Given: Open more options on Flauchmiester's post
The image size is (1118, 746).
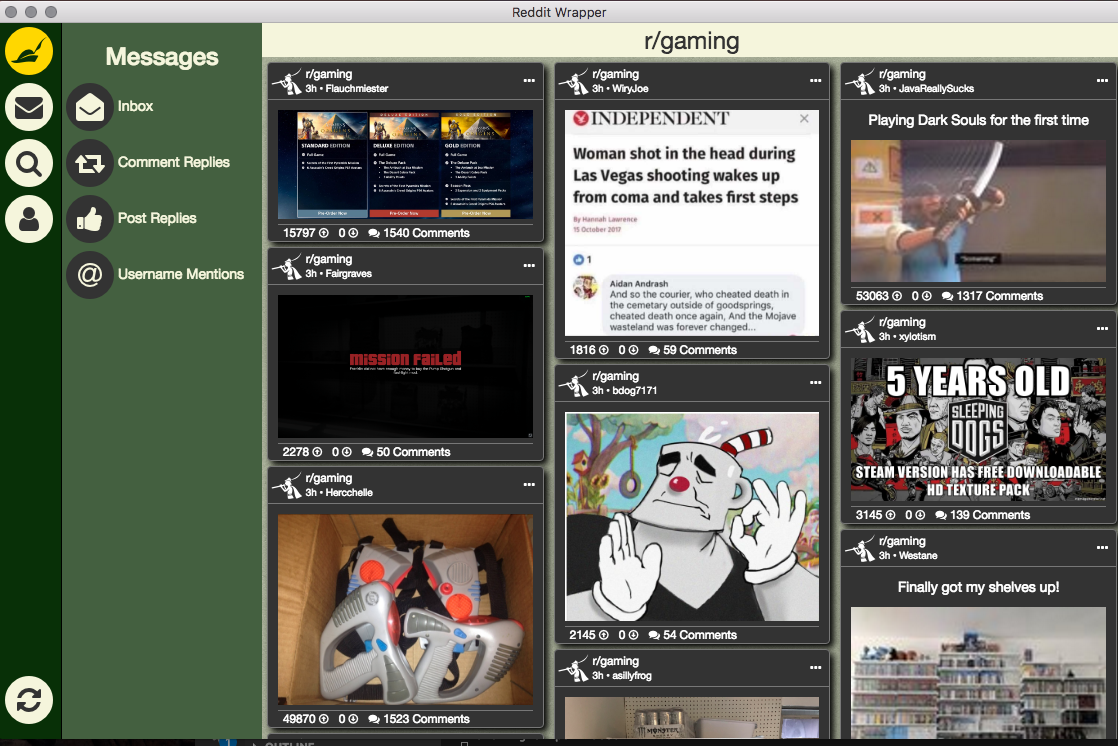Looking at the screenshot, I should [529, 81].
